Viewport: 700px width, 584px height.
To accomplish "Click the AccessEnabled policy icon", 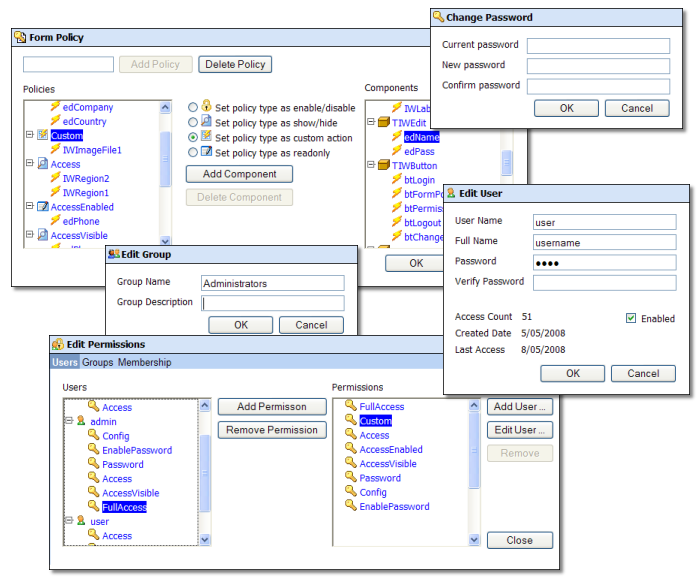I will 43,207.
